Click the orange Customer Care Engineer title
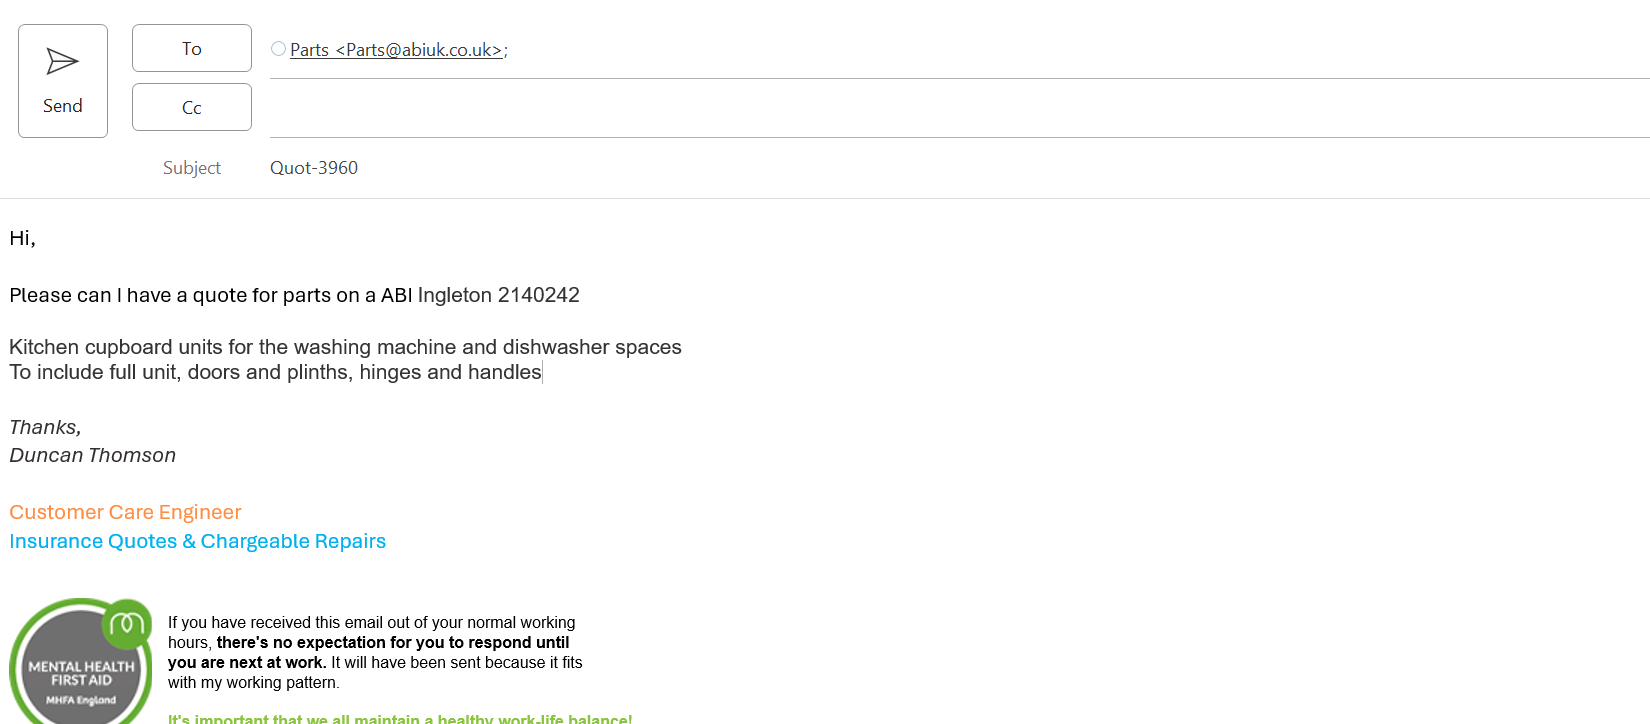 [x=125, y=512]
